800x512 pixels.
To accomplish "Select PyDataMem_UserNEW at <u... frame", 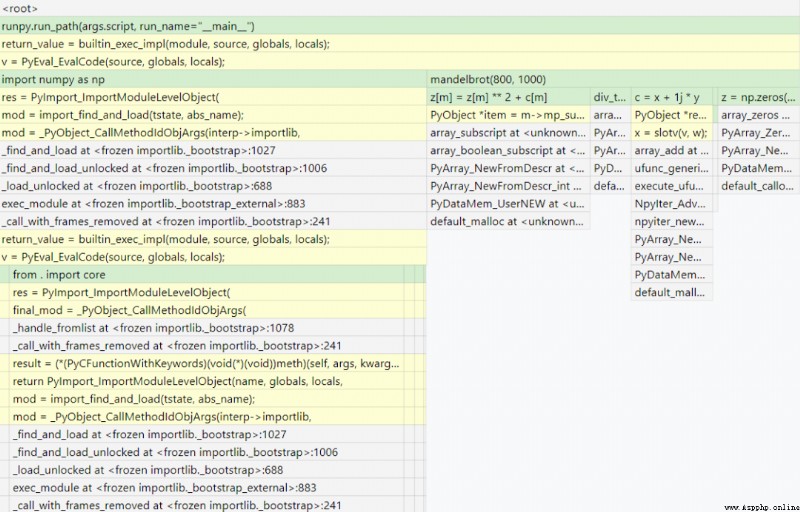I will 508,203.
